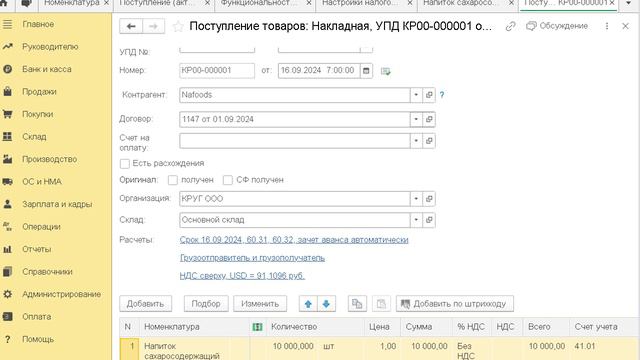640x360 pixels.
Task: Click the Помощь question mark icon
Action: coord(7,339)
